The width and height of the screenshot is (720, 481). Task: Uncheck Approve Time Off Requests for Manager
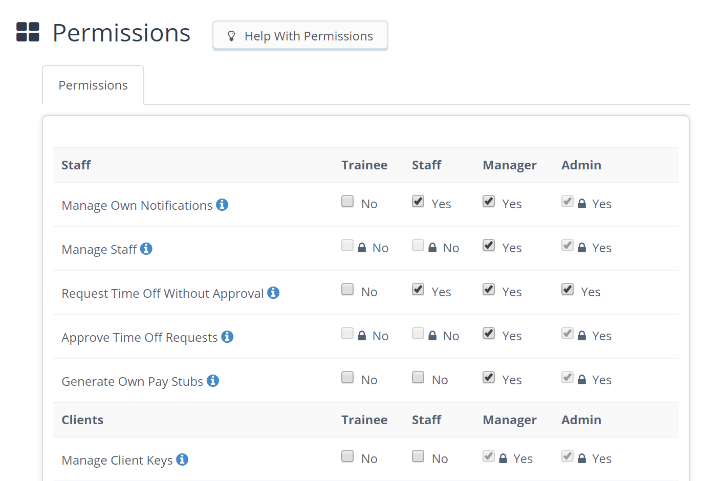click(x=489, y=333)
